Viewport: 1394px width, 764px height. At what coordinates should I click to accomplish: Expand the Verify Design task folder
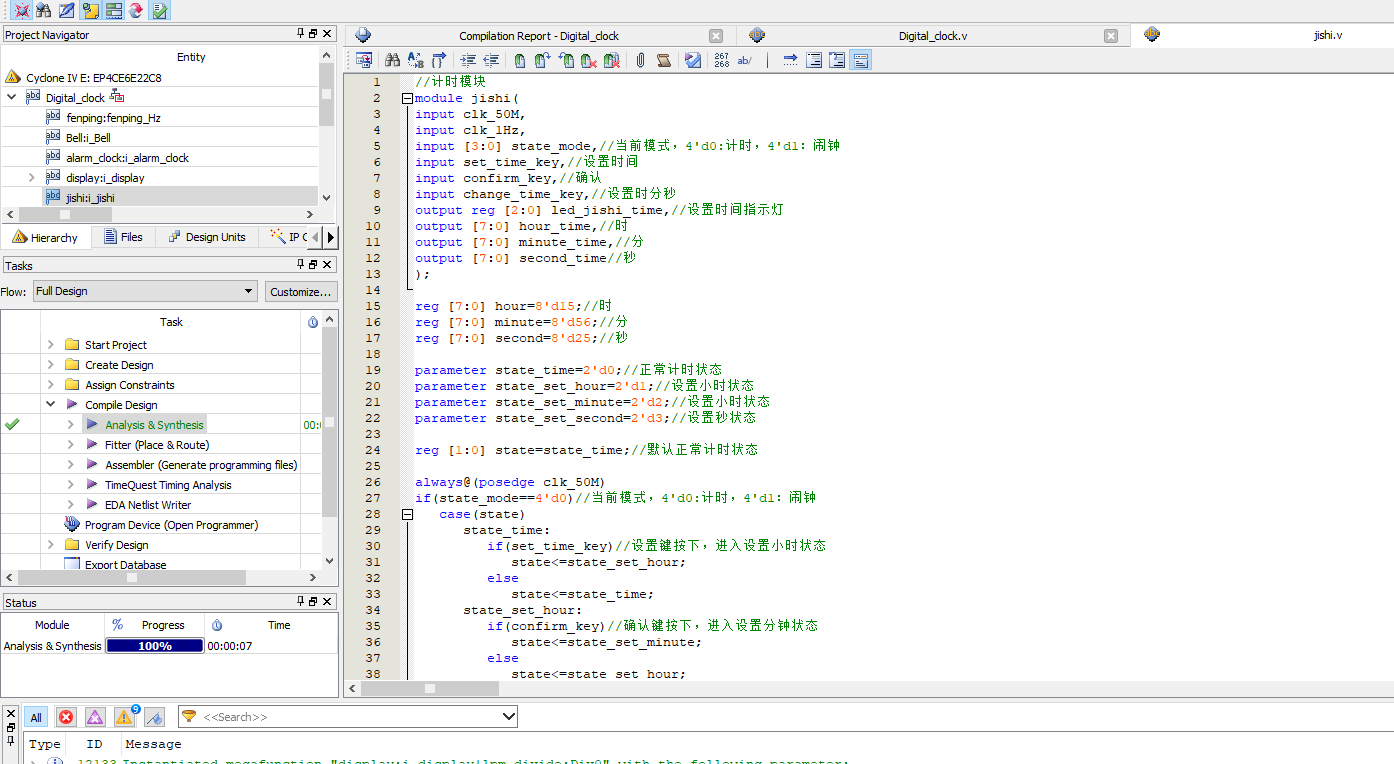[x=51, y=544]
